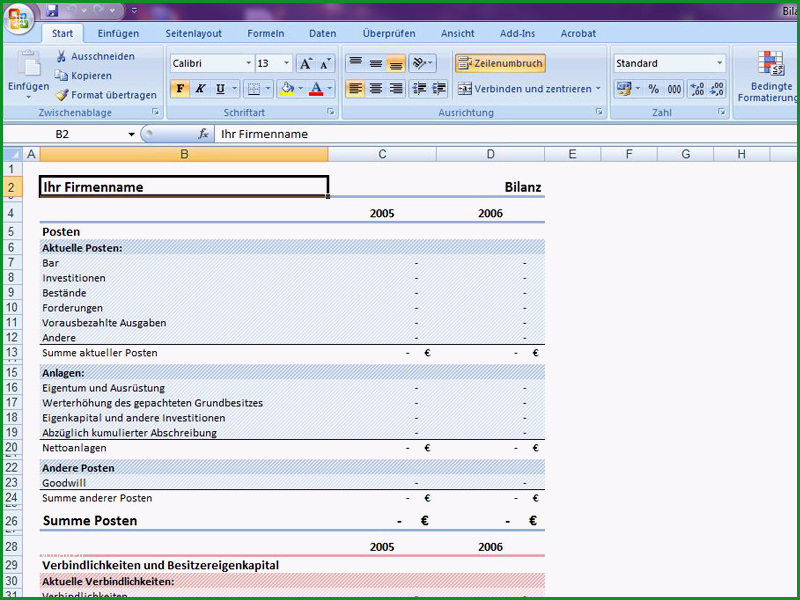Copy selection with Kopieren
Screen dimensions: 800x600
(x=83, y=76)
